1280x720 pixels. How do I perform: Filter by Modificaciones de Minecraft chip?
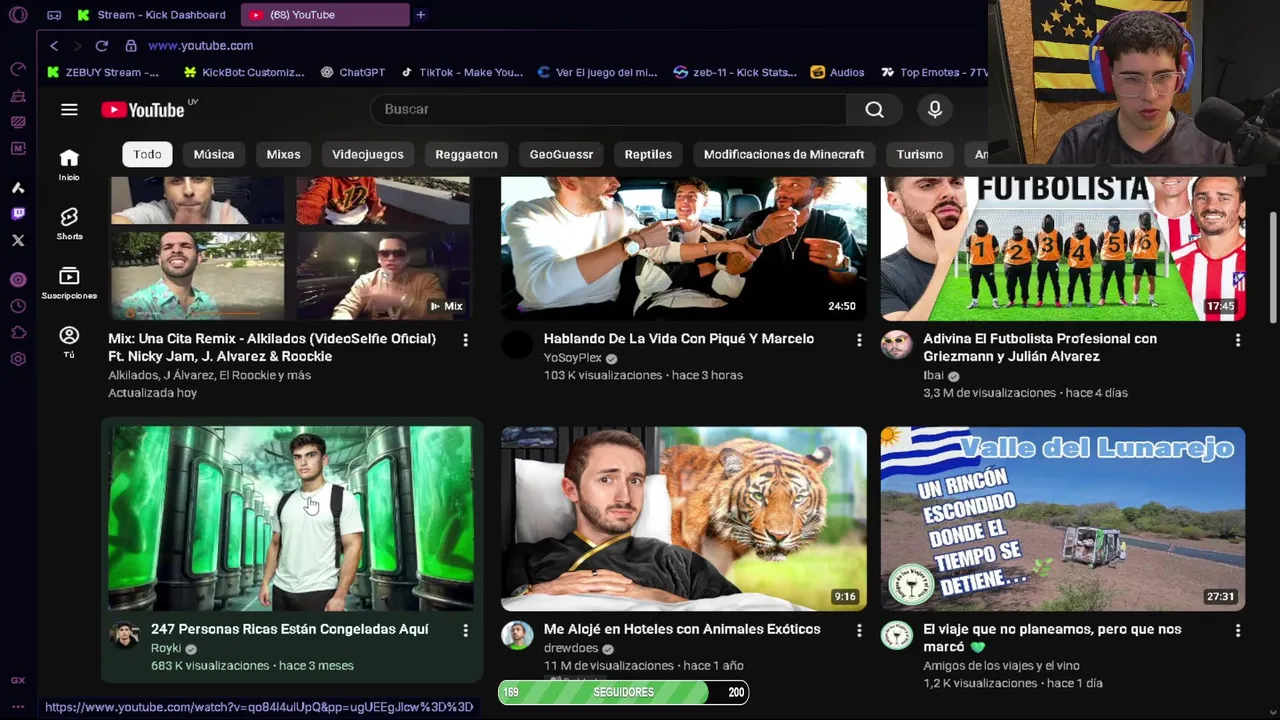pos(784,154)
